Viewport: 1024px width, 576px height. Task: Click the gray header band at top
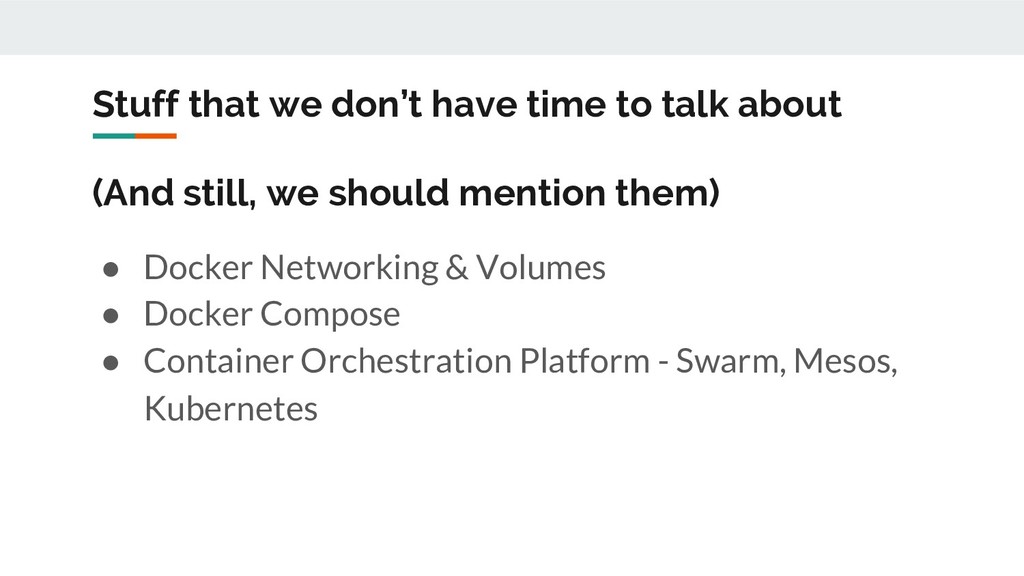coord(512,27)
